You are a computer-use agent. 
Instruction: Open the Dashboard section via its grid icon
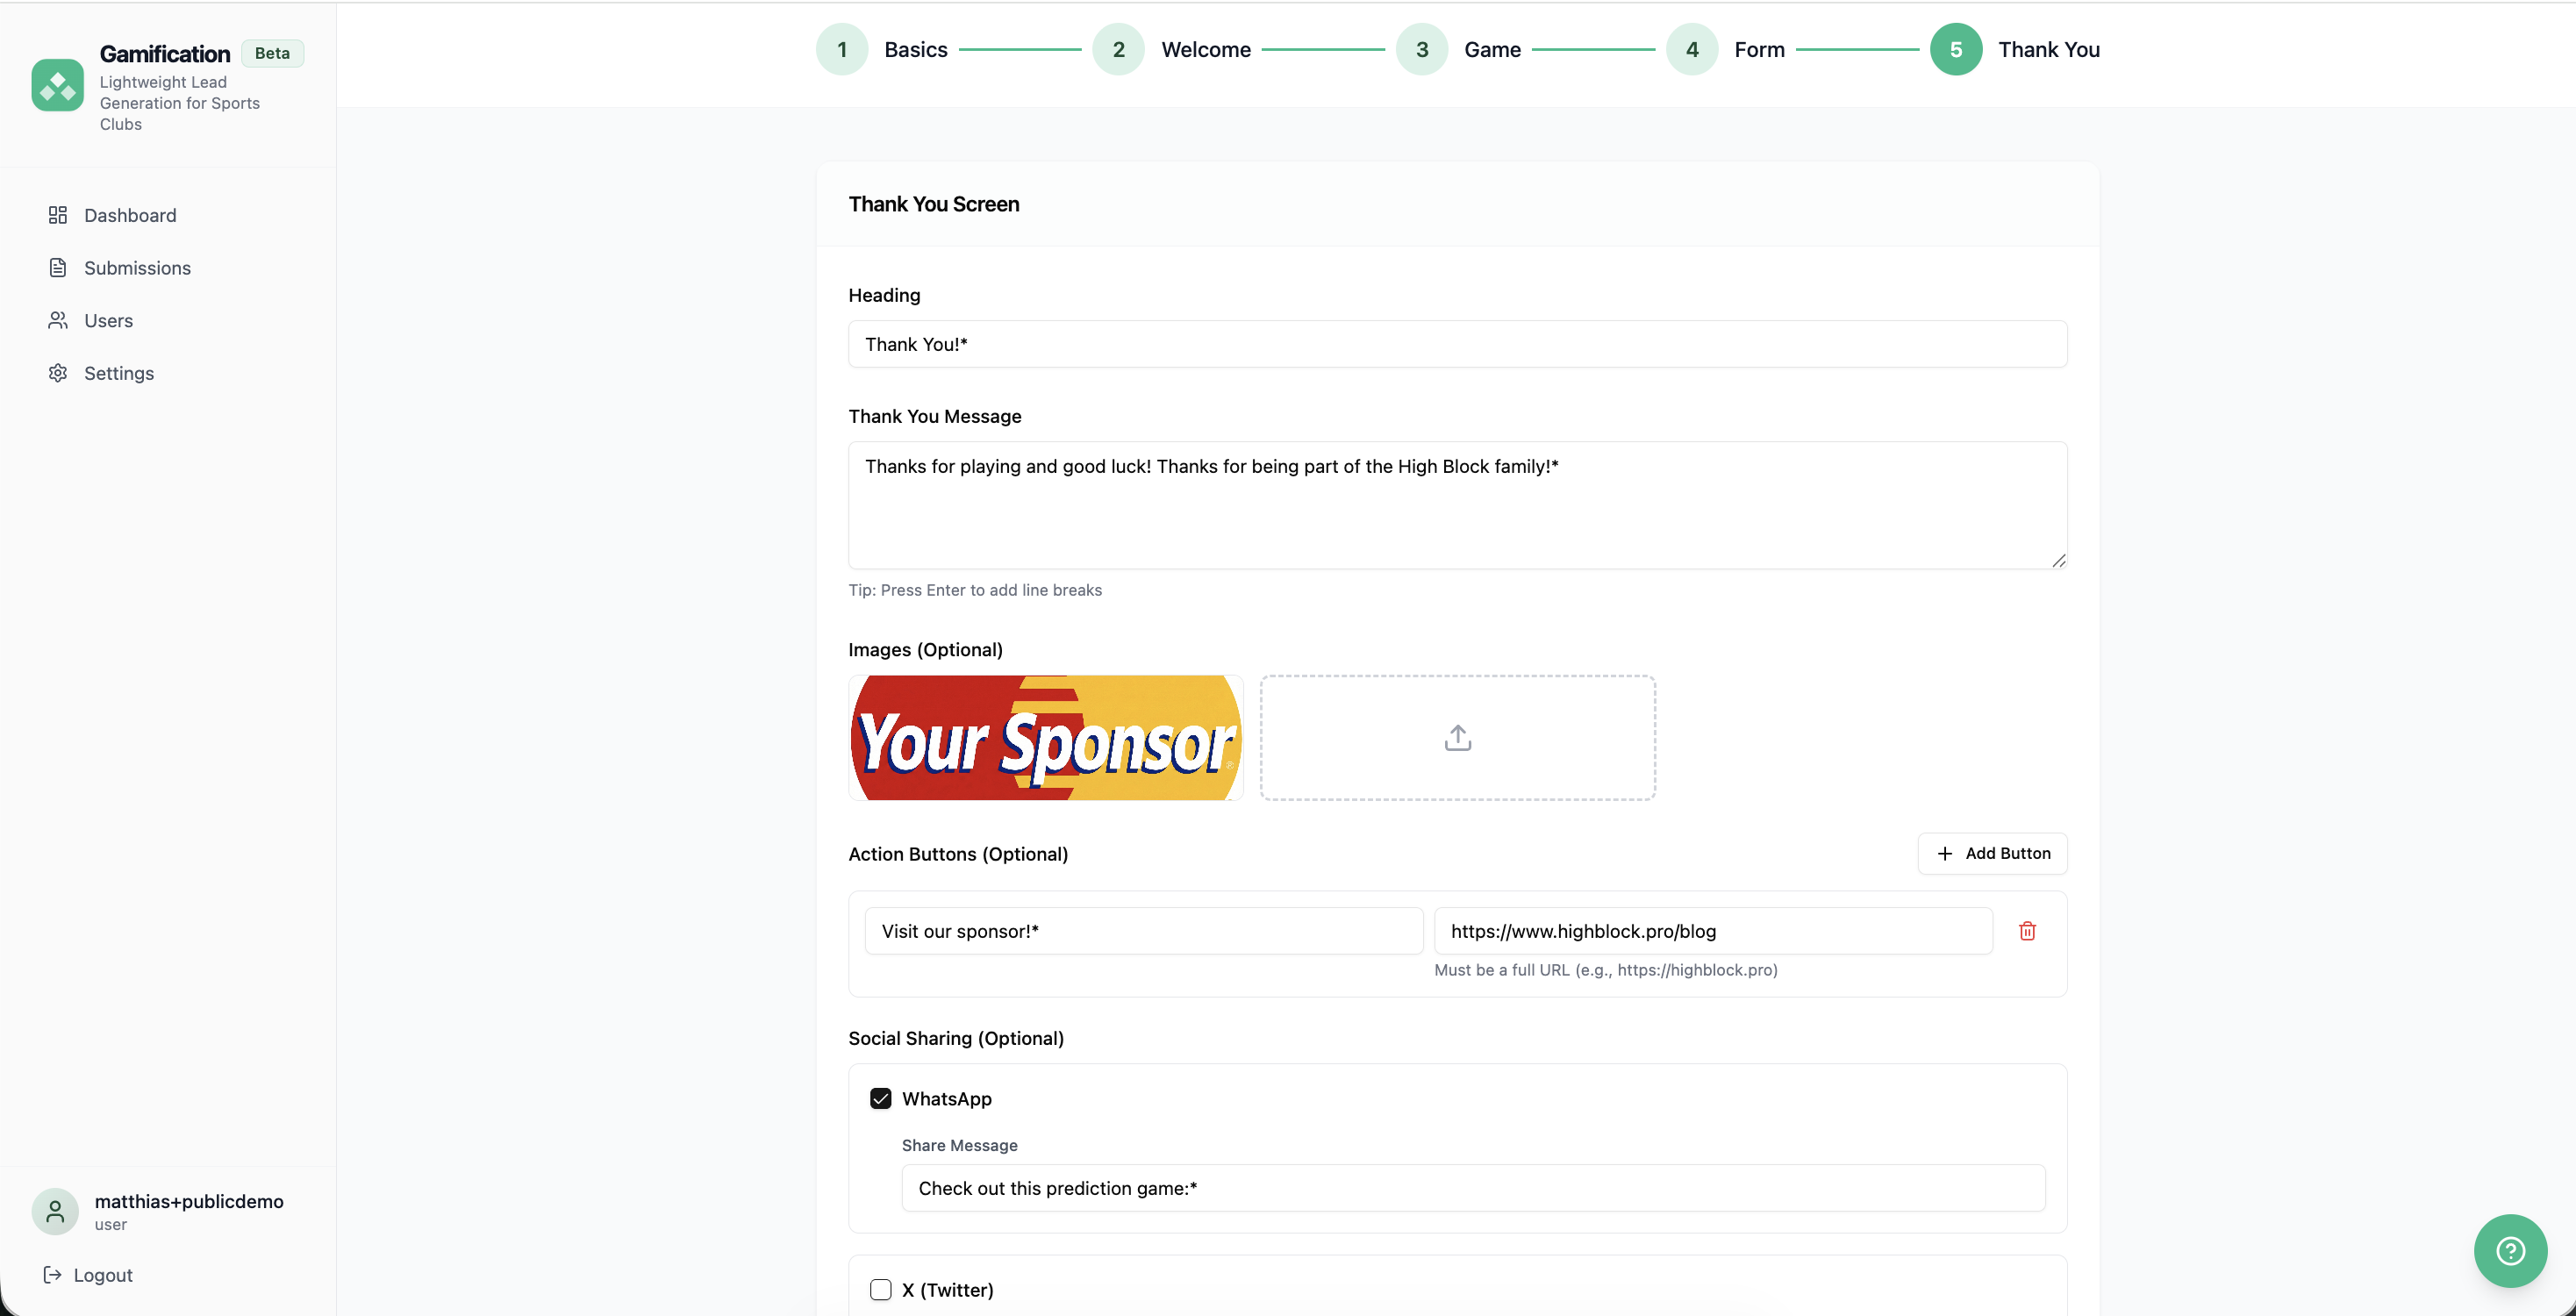(57, 215)
